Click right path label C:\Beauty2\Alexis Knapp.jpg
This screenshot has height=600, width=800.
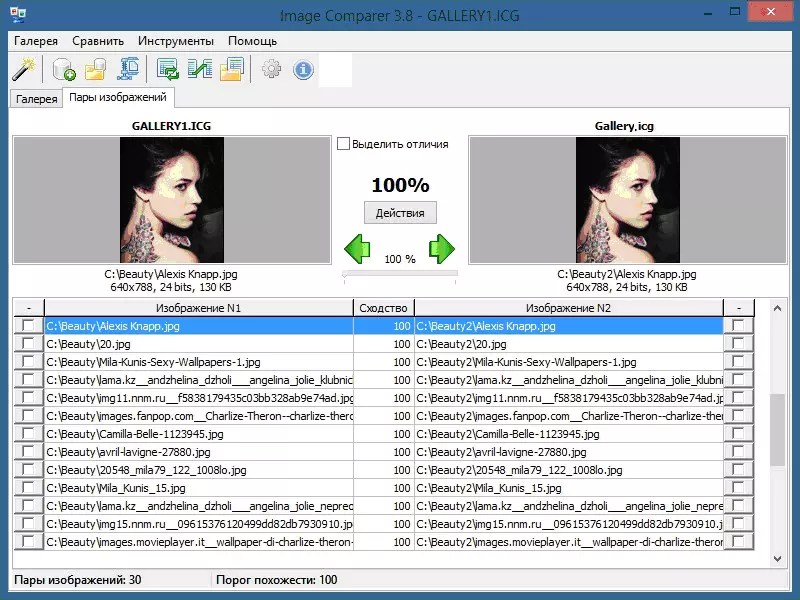point(627,274)
